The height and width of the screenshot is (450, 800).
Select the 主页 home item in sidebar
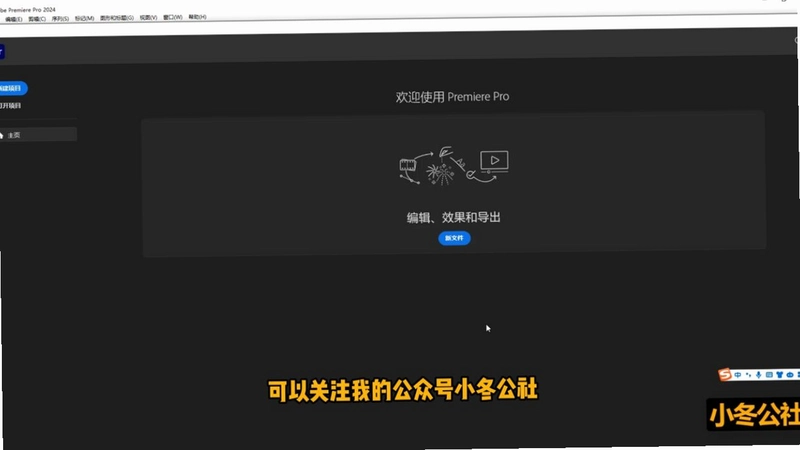(x=38, y=135)
